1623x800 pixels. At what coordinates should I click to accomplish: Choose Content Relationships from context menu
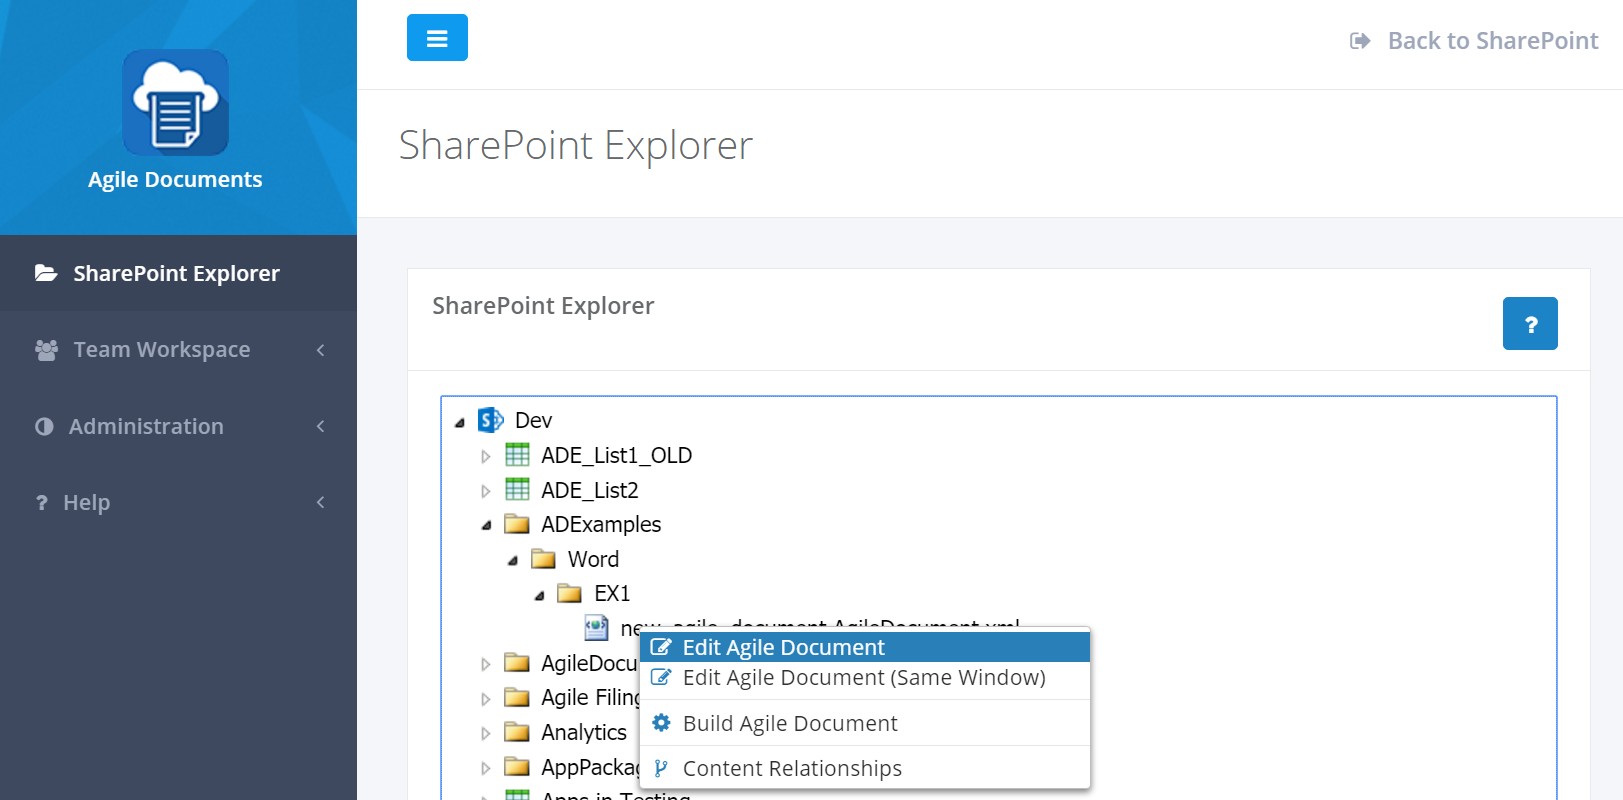pyautogui.click(x=865, y=768)
